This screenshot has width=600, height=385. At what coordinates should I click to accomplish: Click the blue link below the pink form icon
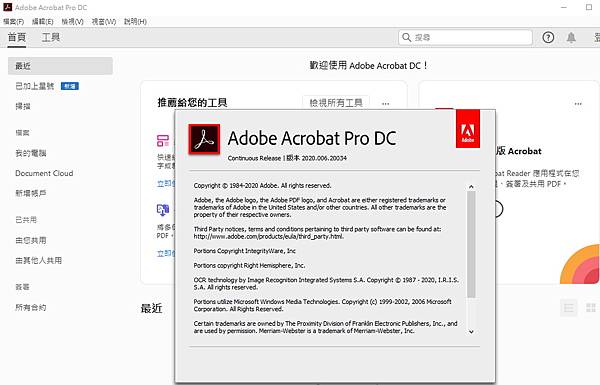(x=166, y=183)
